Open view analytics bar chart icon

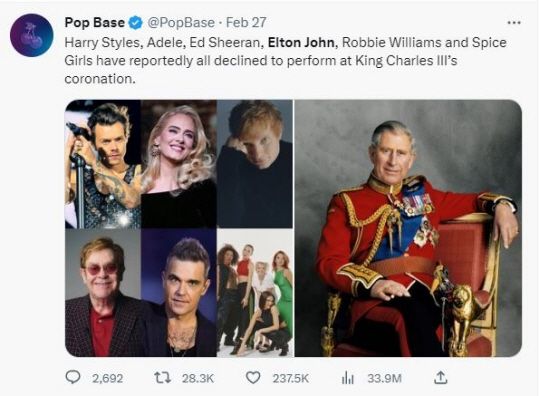pos(347,378)
